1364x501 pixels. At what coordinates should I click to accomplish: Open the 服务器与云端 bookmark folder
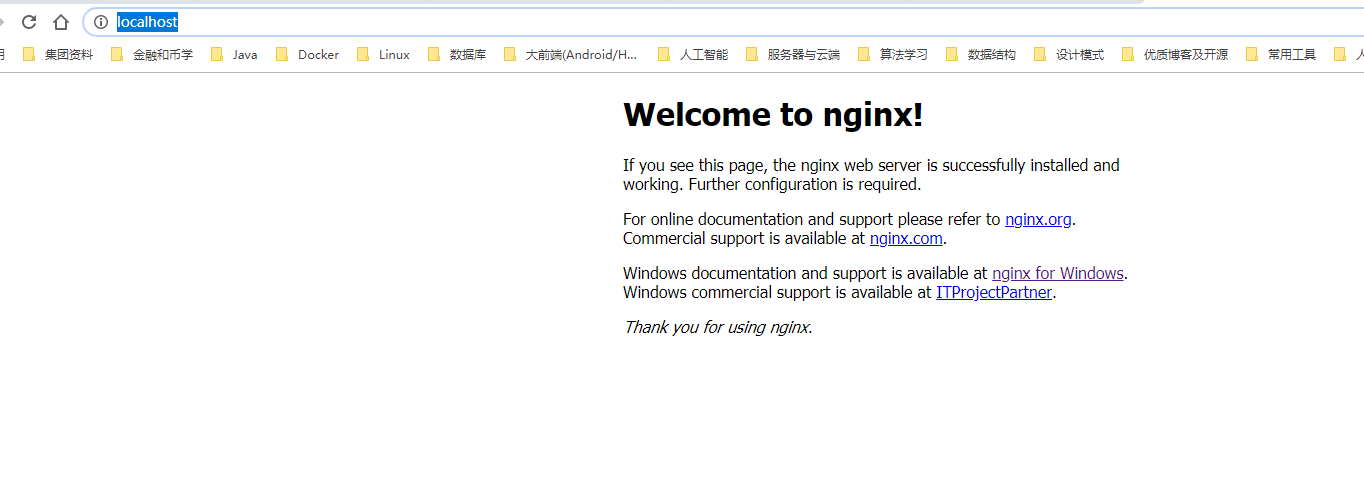tap(793, 55)
